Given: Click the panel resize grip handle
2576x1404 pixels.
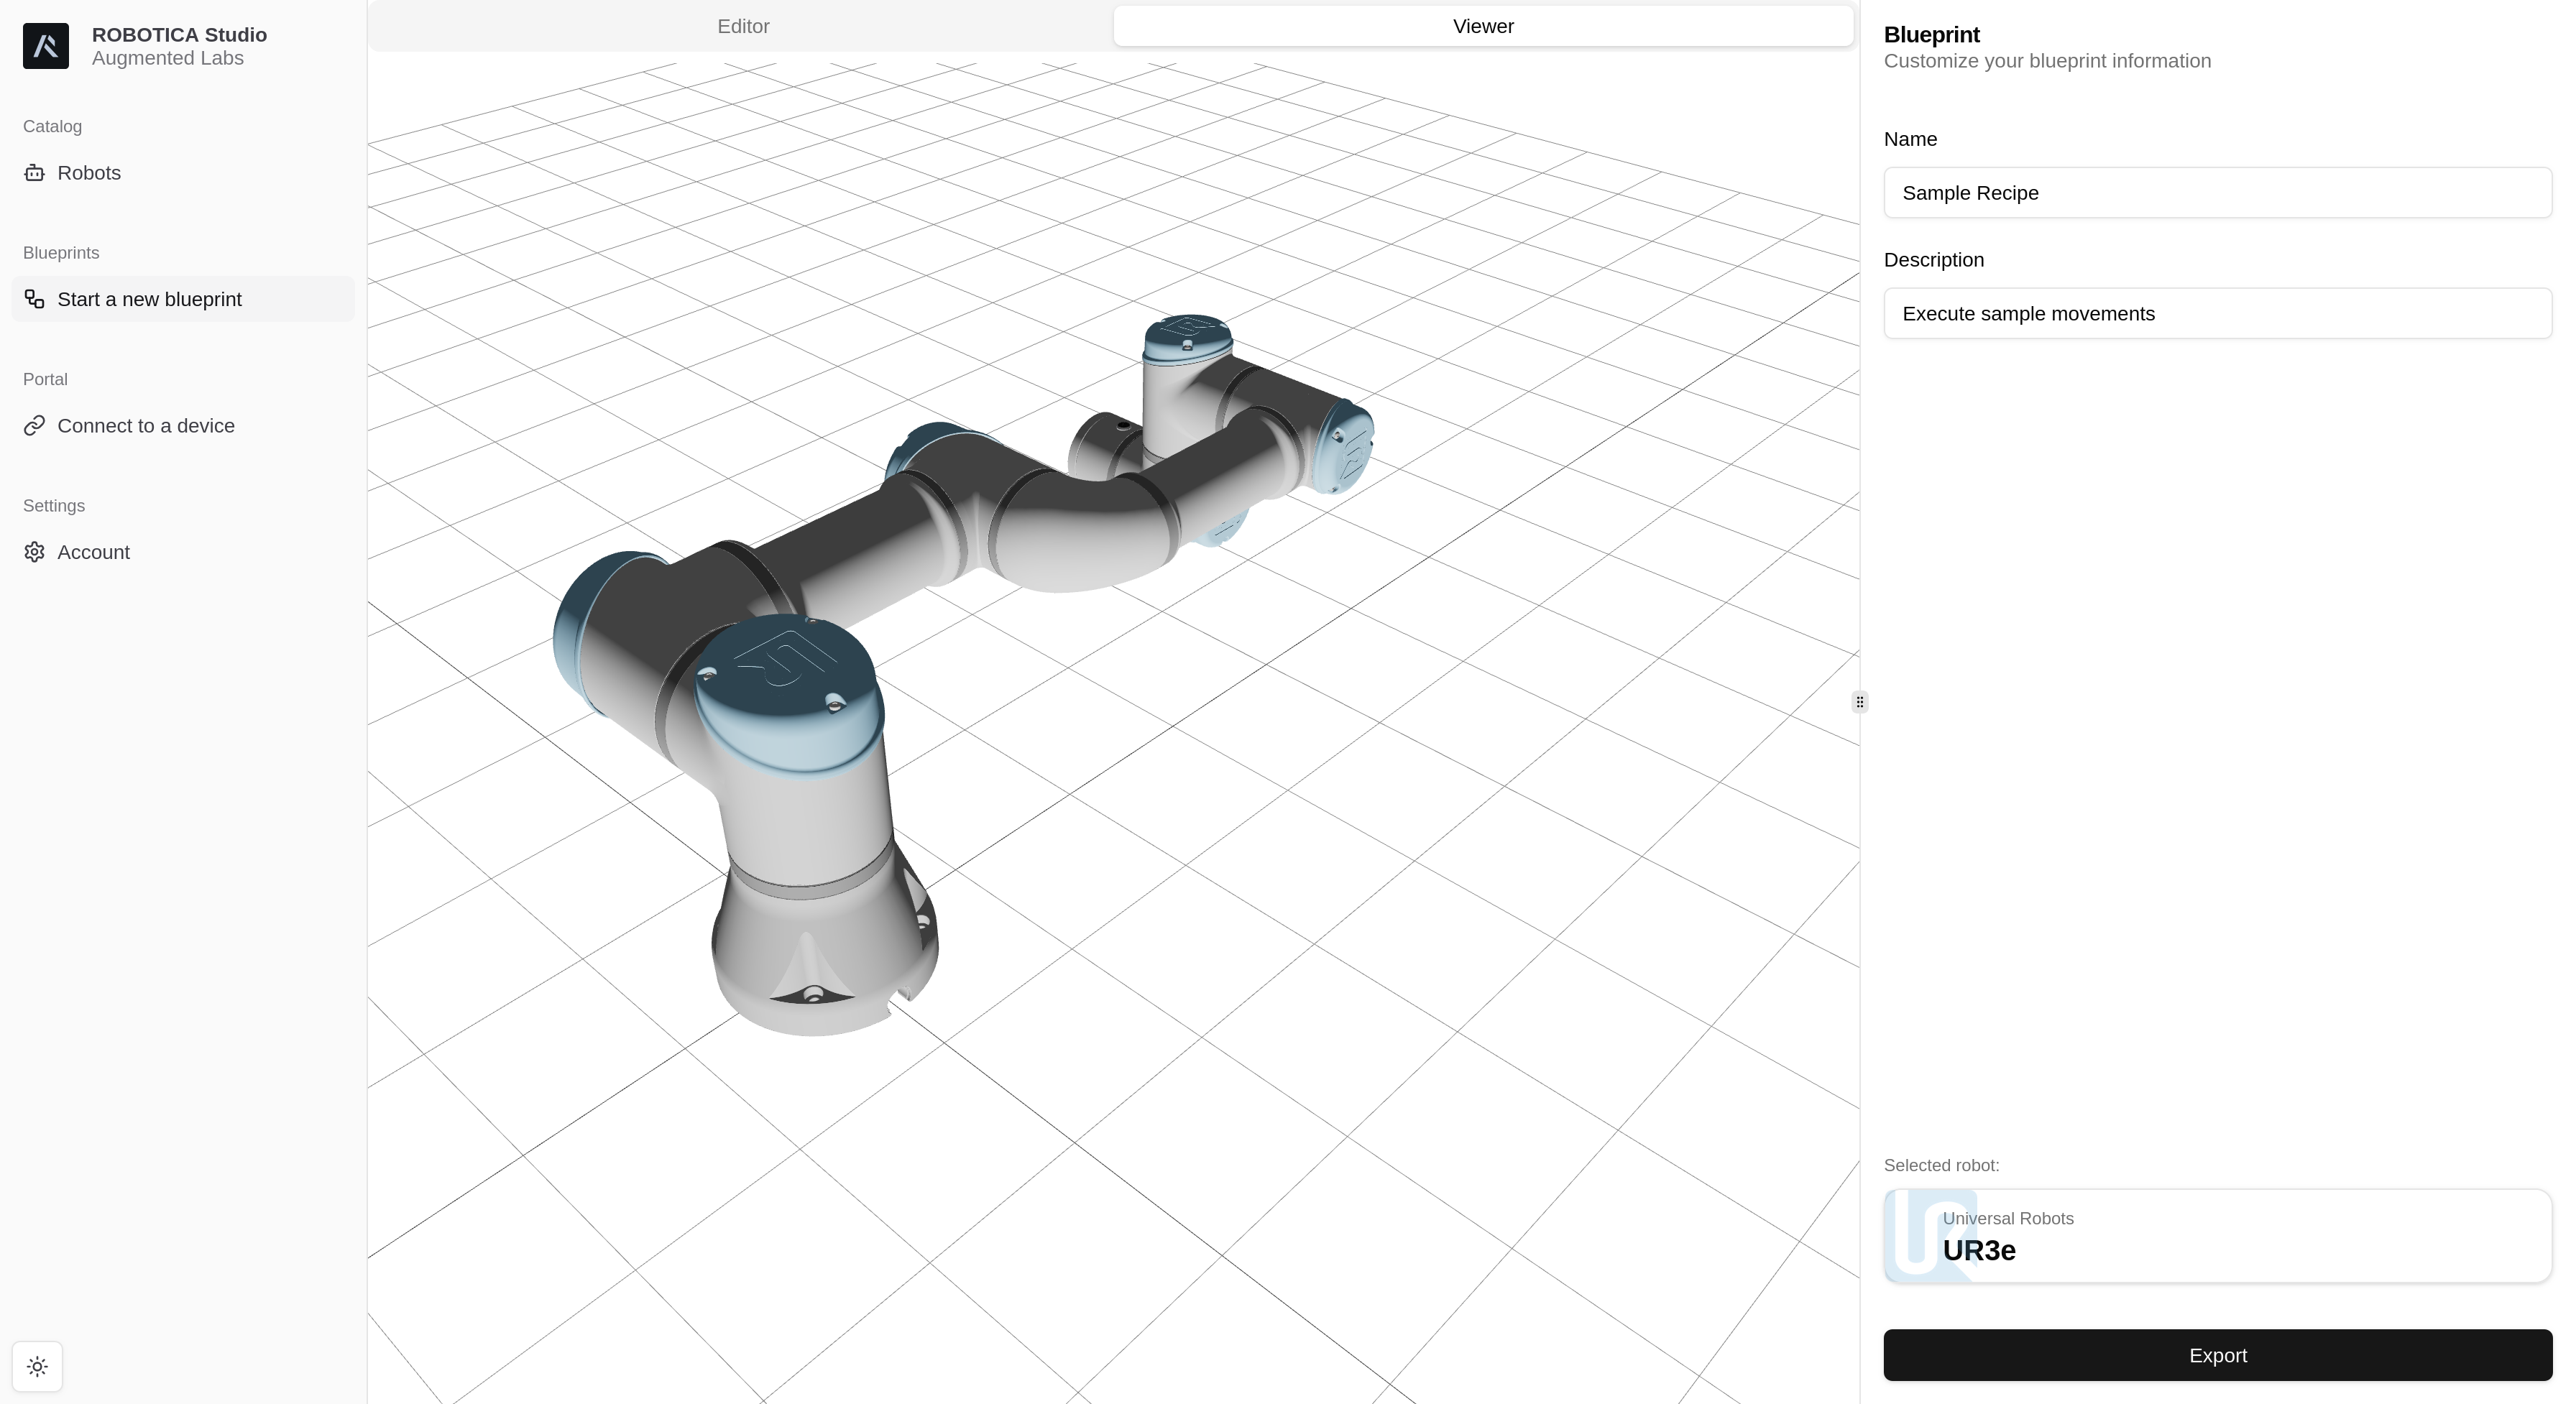Looking at the screenshot, I should [1859, 702].
